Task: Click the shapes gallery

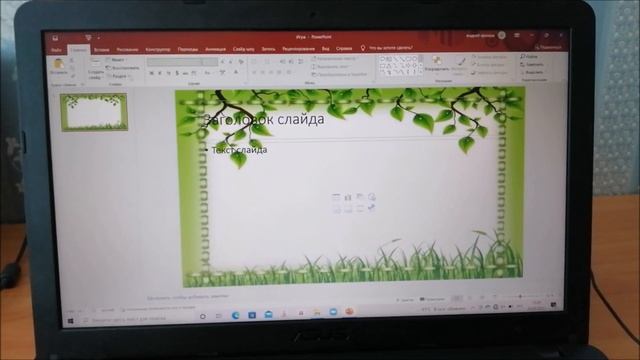Action: click(x=400, y=66)
